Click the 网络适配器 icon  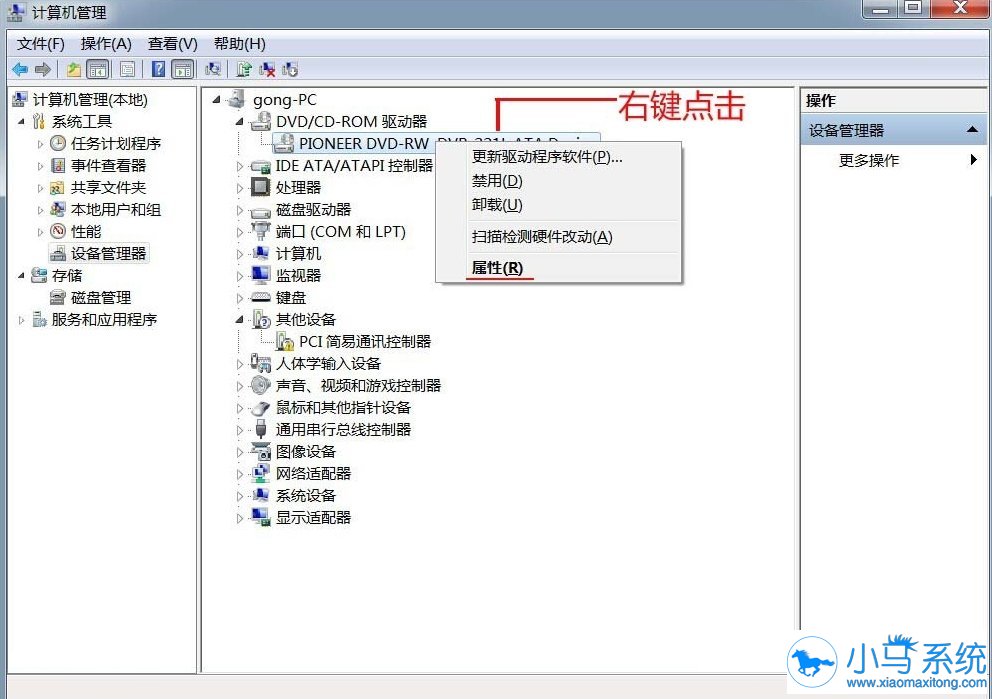click(x=261, y=473)
